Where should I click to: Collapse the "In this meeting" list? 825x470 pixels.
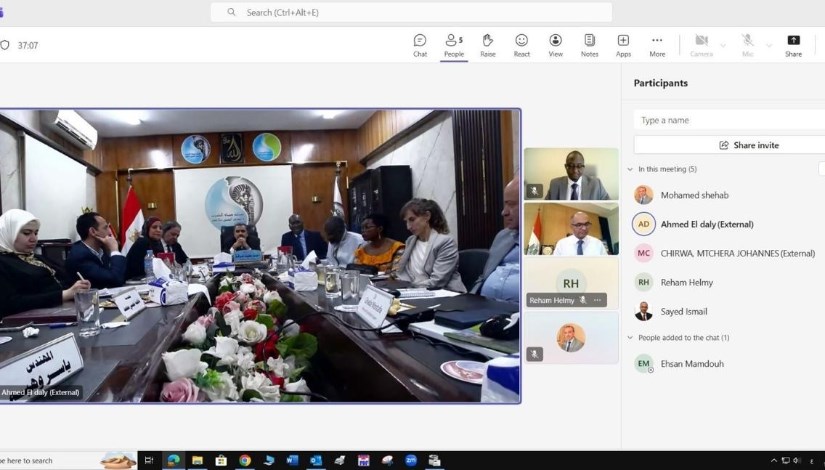pos(630,169)
